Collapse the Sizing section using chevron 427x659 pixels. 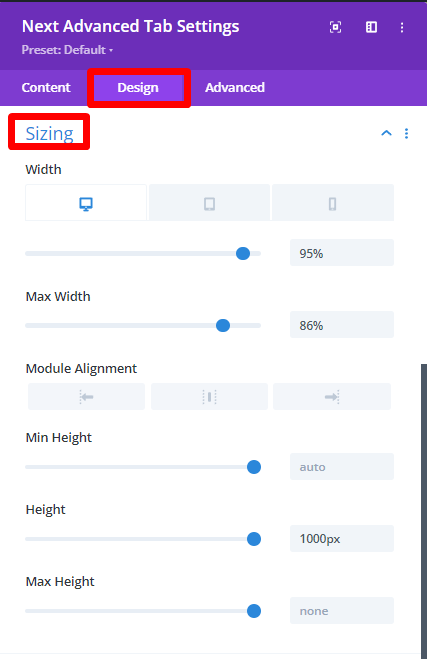pos(386,133)
